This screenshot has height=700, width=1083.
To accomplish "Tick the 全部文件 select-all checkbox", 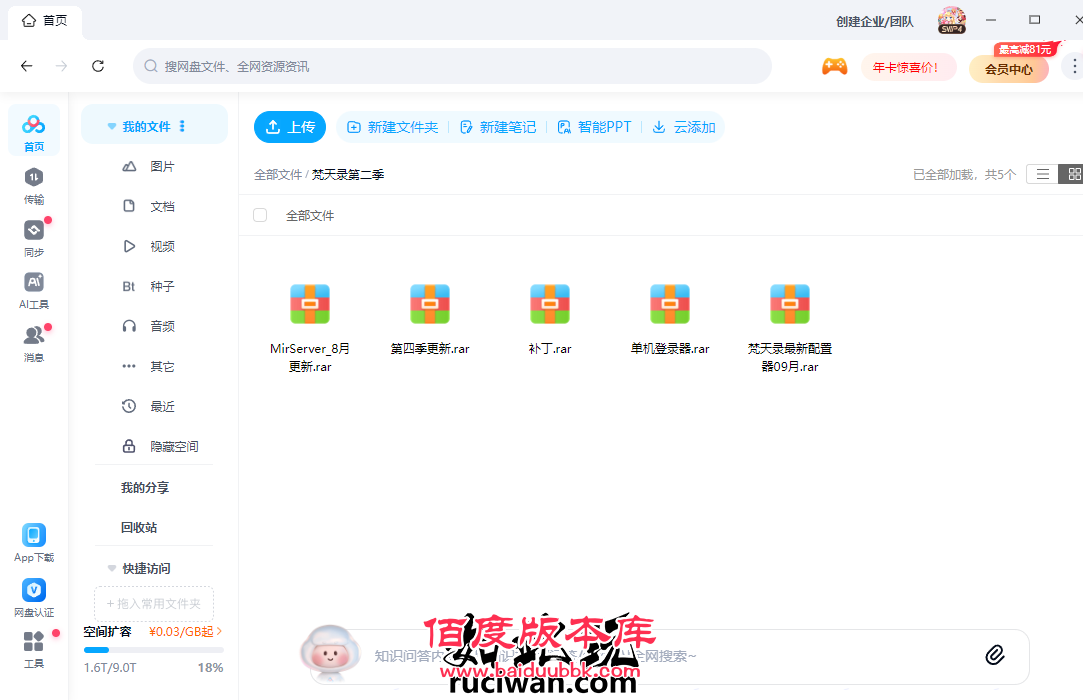I will (260, 215).
